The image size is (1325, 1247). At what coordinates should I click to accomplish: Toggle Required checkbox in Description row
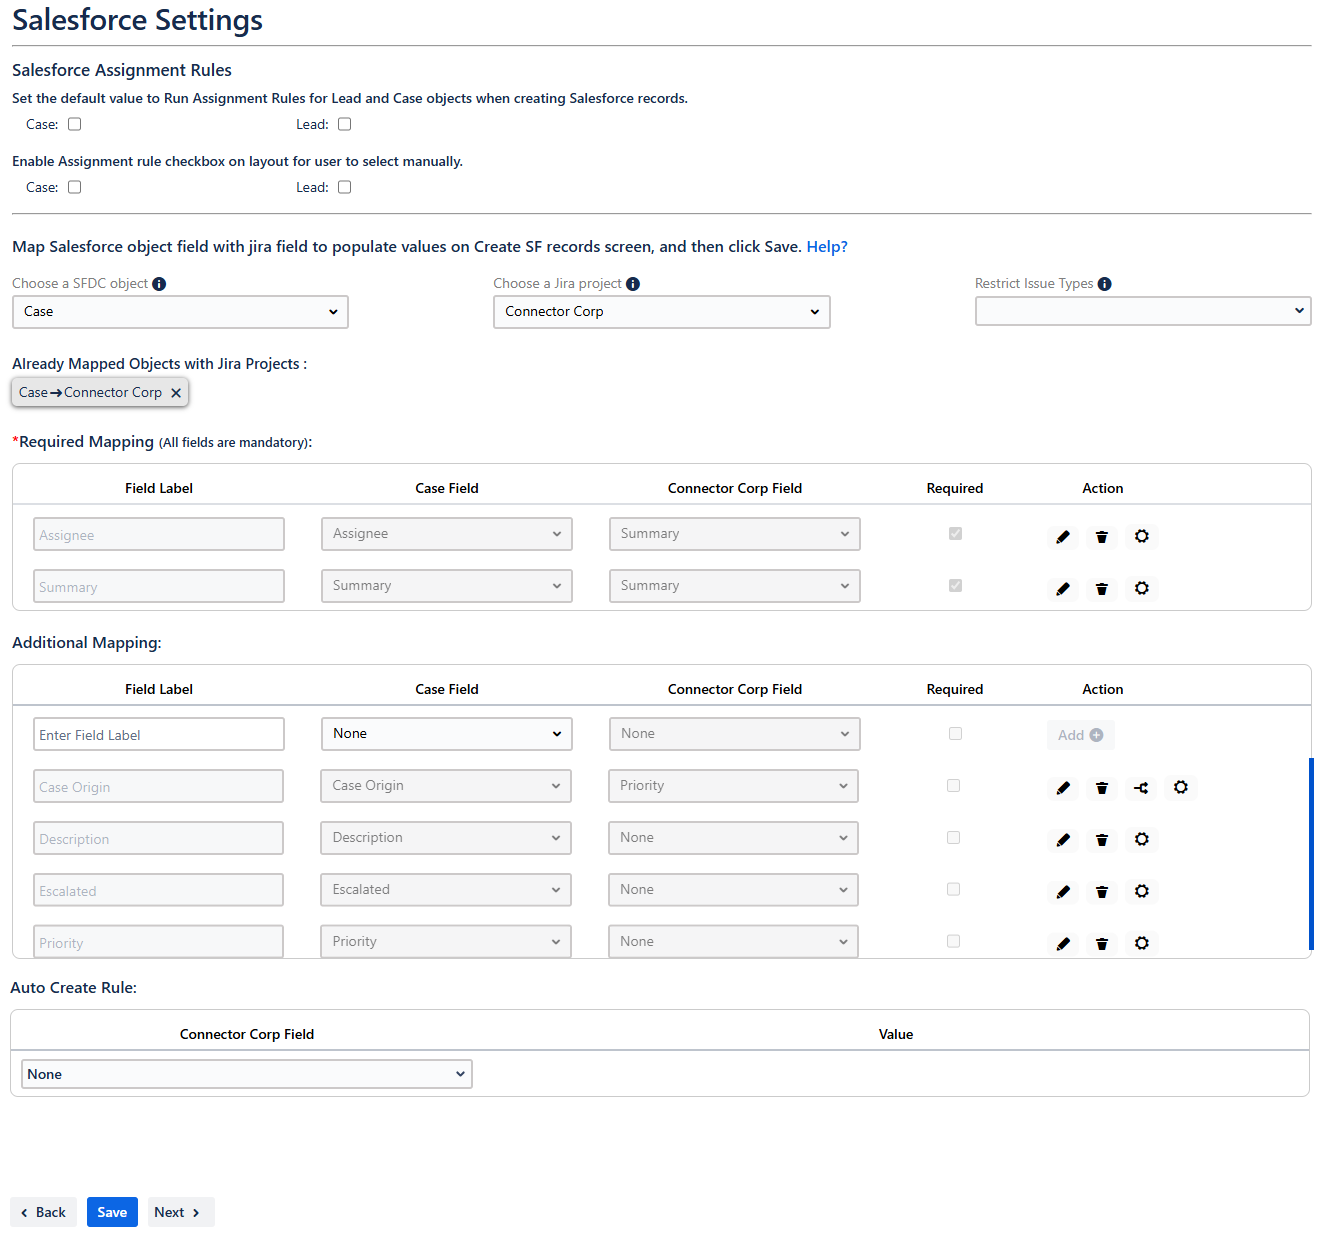[x=953, y=838]
